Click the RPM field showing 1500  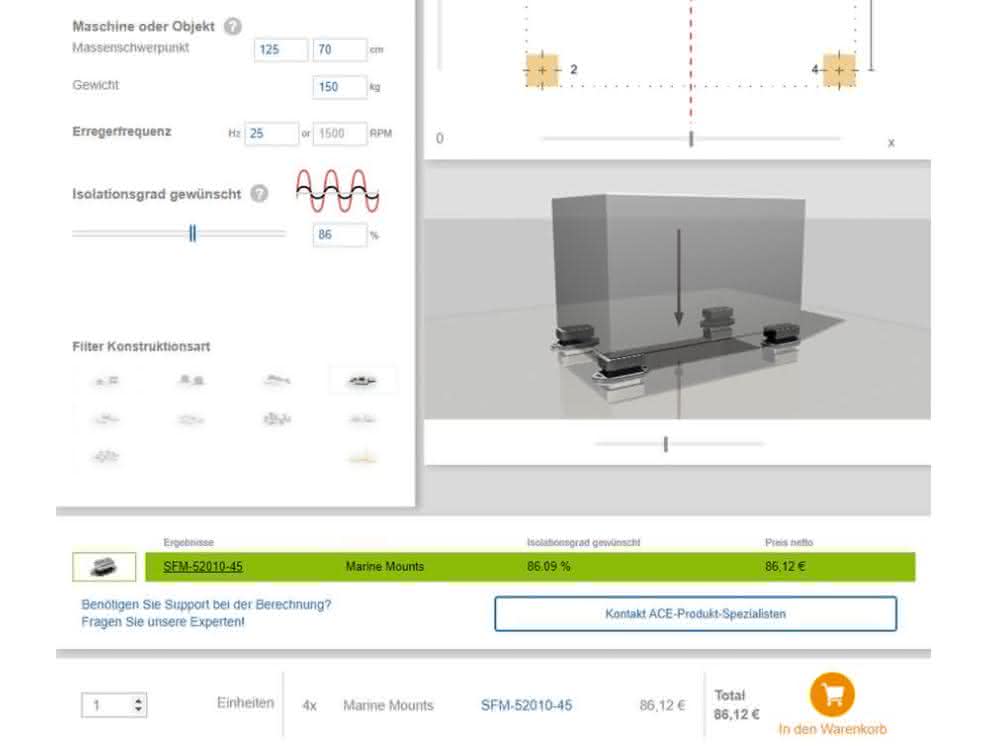point(339,133)
